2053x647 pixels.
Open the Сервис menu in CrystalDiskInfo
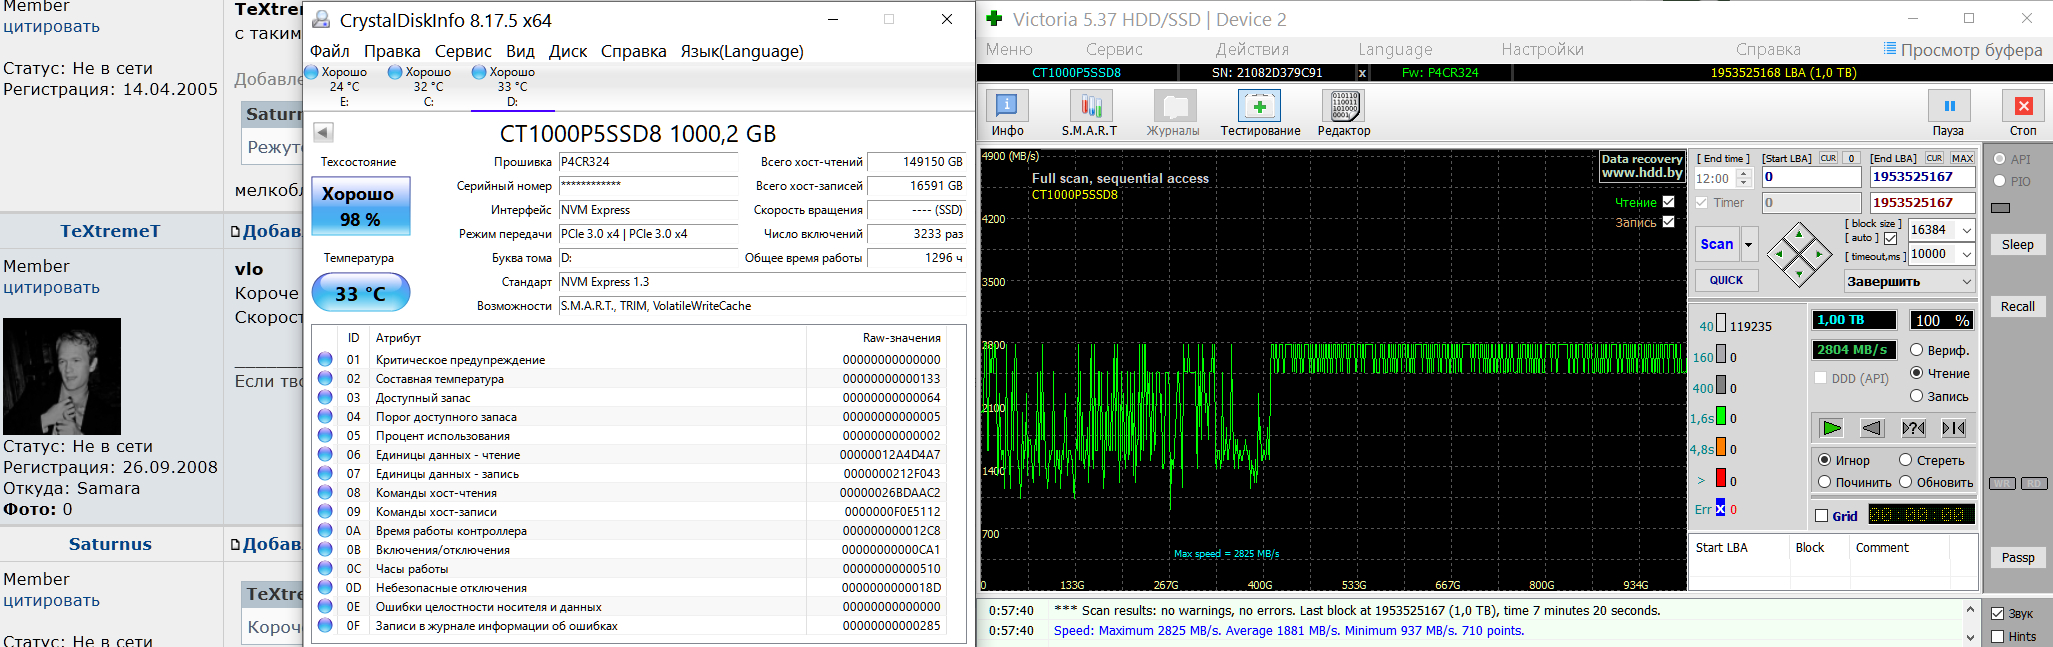(463, 51)
